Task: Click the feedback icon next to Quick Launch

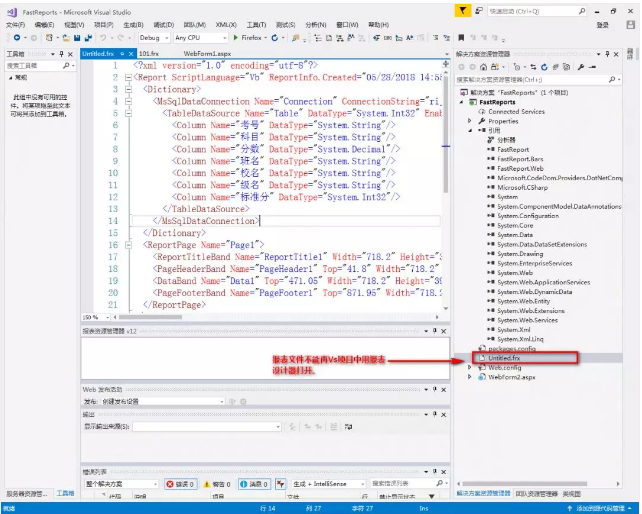Action: click(x=479, y=11)
